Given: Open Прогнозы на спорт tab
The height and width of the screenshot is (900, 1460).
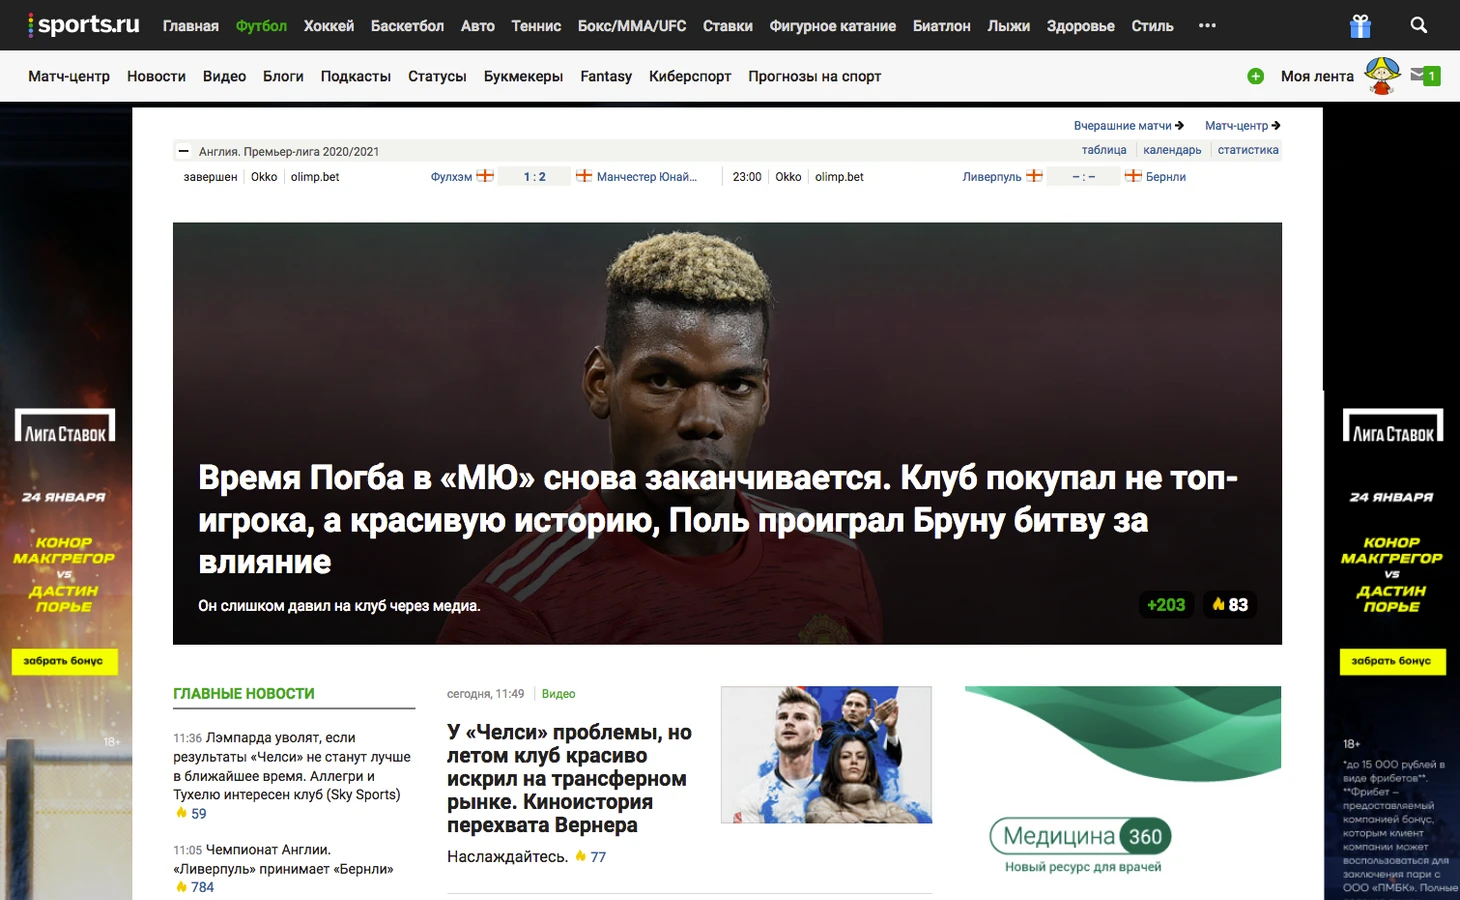Looking at the screenshot, I should [x=815, y=76].
